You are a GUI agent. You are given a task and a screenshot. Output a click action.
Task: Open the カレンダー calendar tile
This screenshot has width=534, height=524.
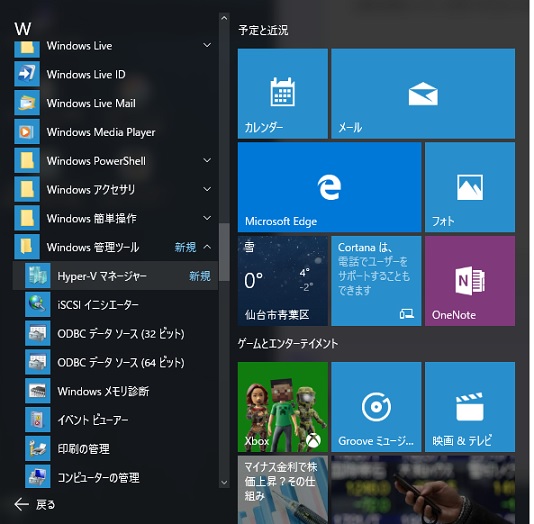283,93
